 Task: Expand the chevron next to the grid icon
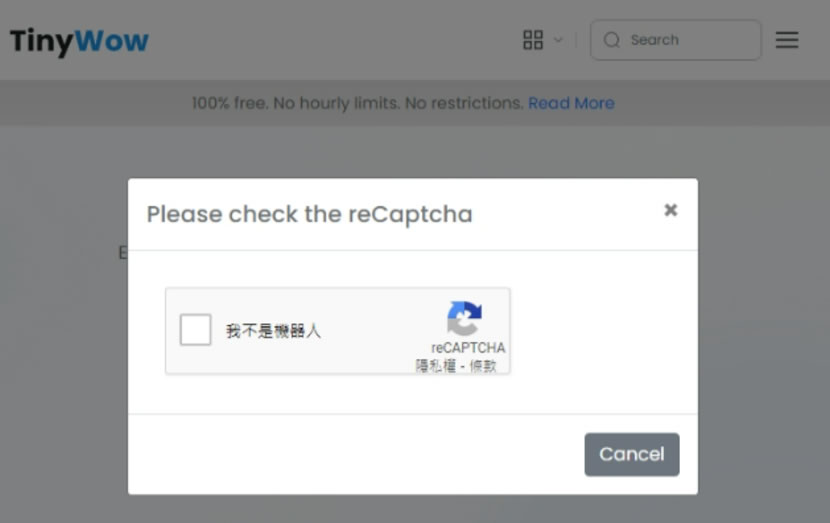558,40
